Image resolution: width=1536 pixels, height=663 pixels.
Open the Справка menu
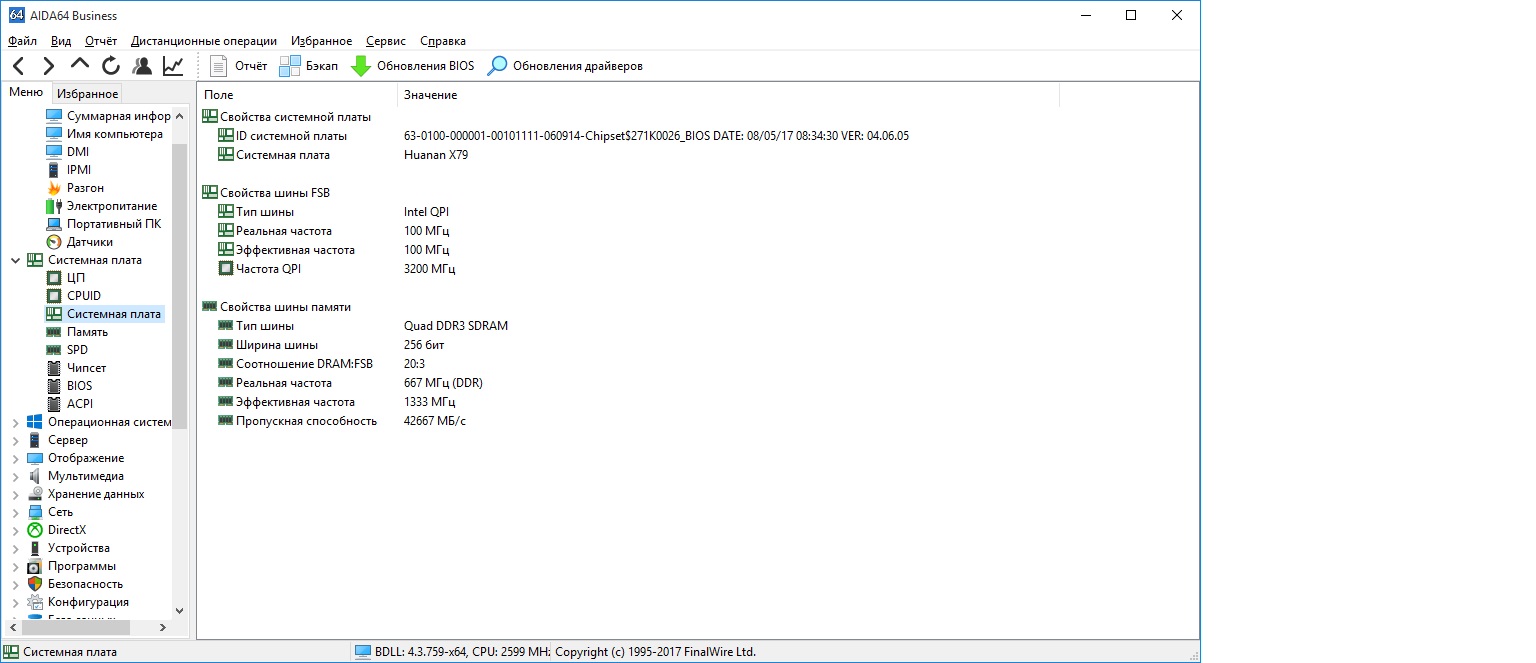(443, 41)
